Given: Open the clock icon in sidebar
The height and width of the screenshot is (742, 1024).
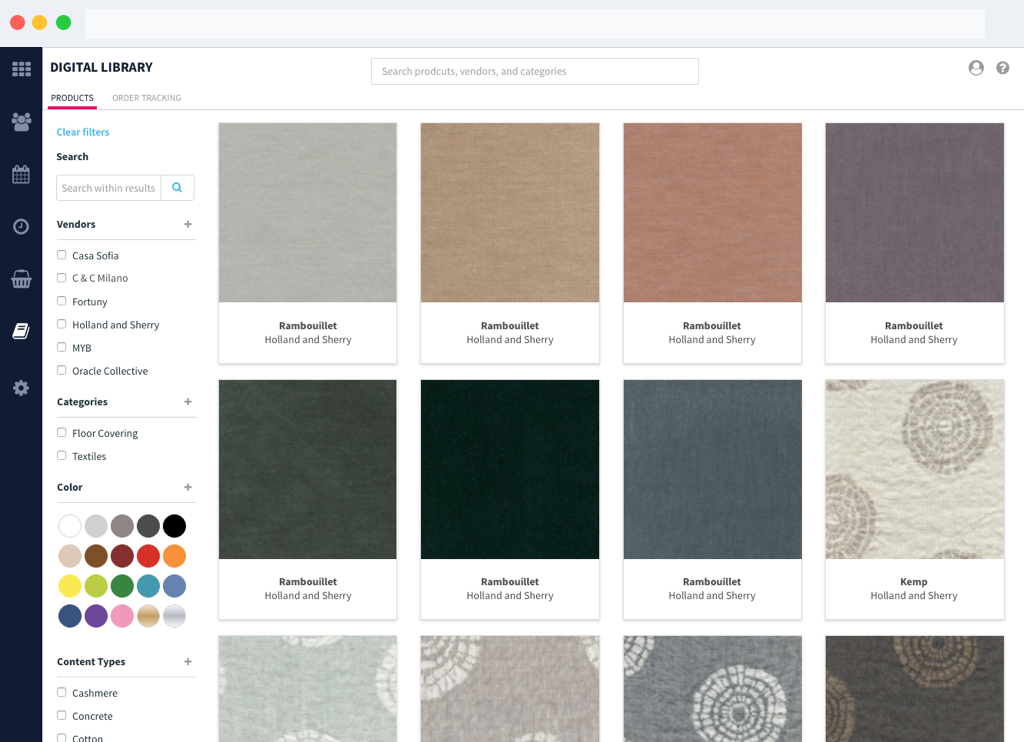Looking at the screenshot, I should click(x=21, y=227).
